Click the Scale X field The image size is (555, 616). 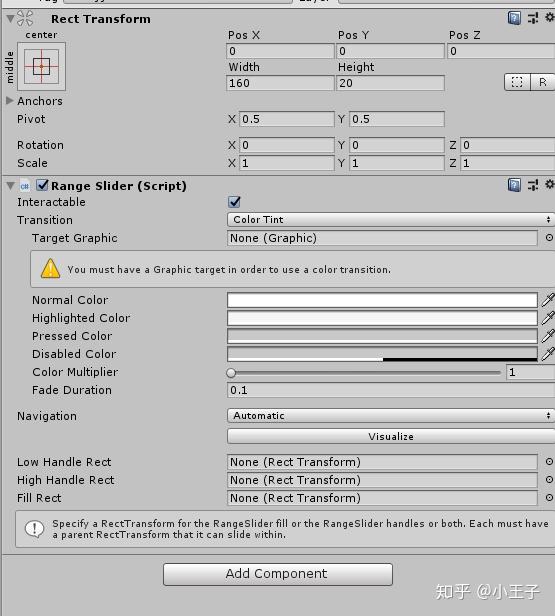286,163
